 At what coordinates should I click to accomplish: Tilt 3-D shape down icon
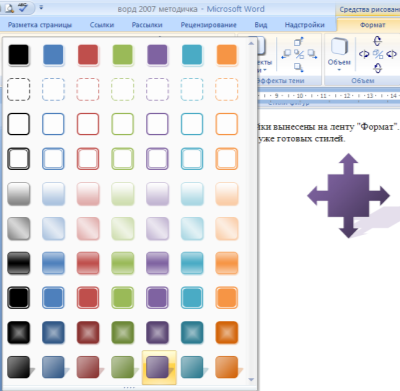pos(377,68)
